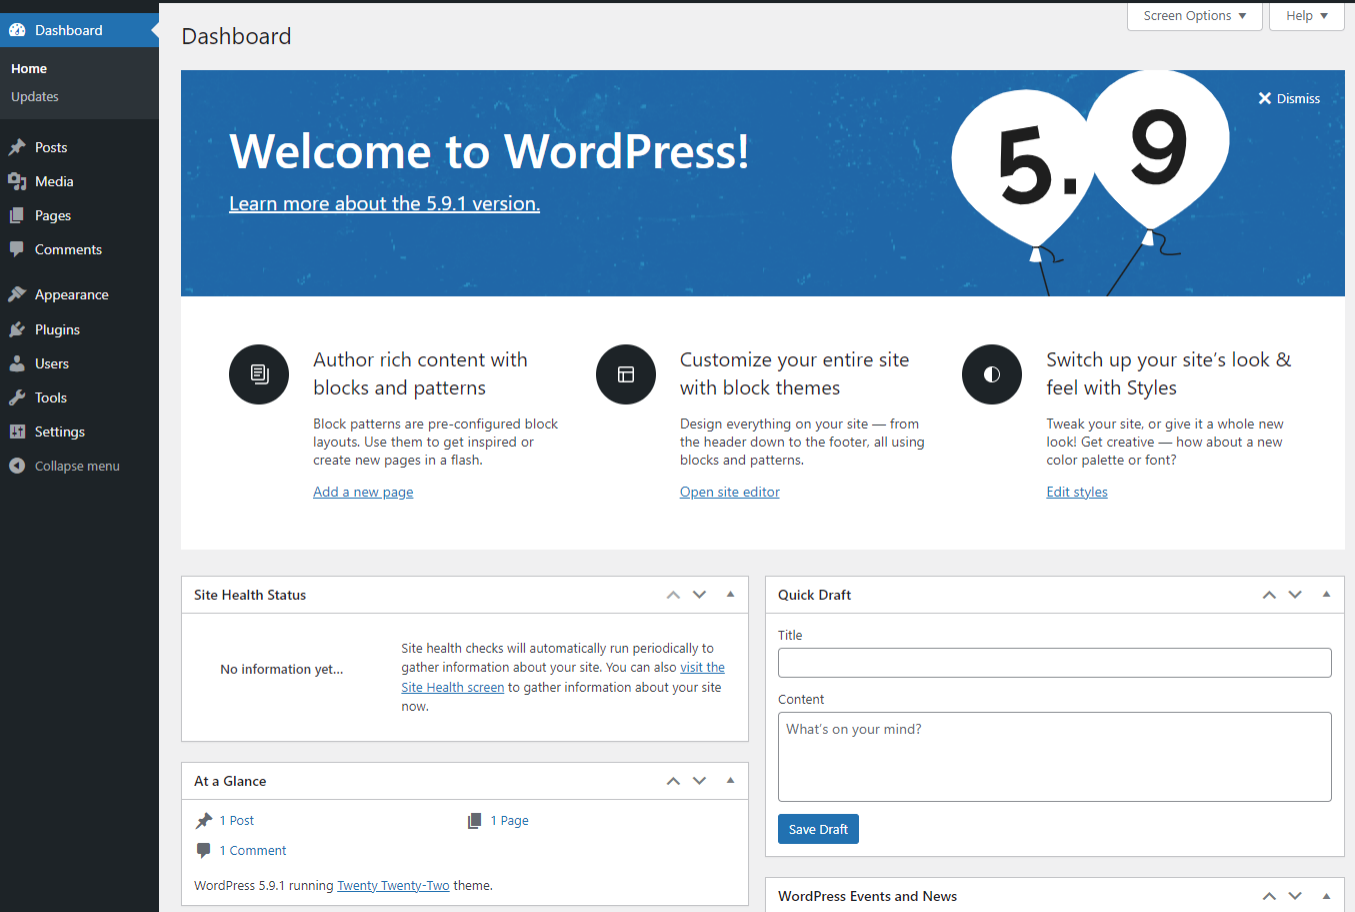Screen dimensions: 1355x912
Task: Click the Styles half-circle round icon
Action: click(x=992, y=374)
